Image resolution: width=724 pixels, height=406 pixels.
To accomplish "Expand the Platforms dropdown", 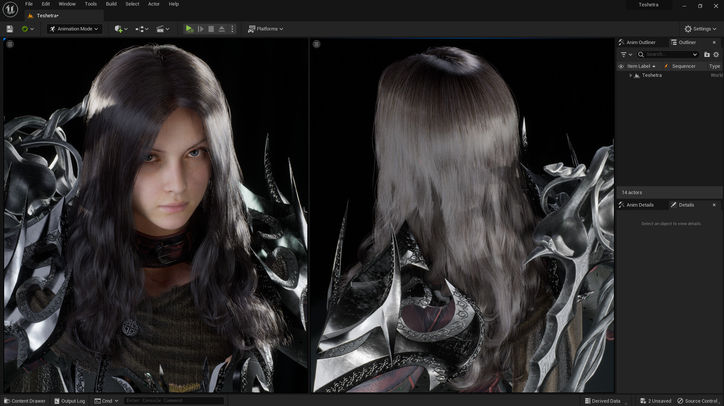I will [x=265, y=29].
